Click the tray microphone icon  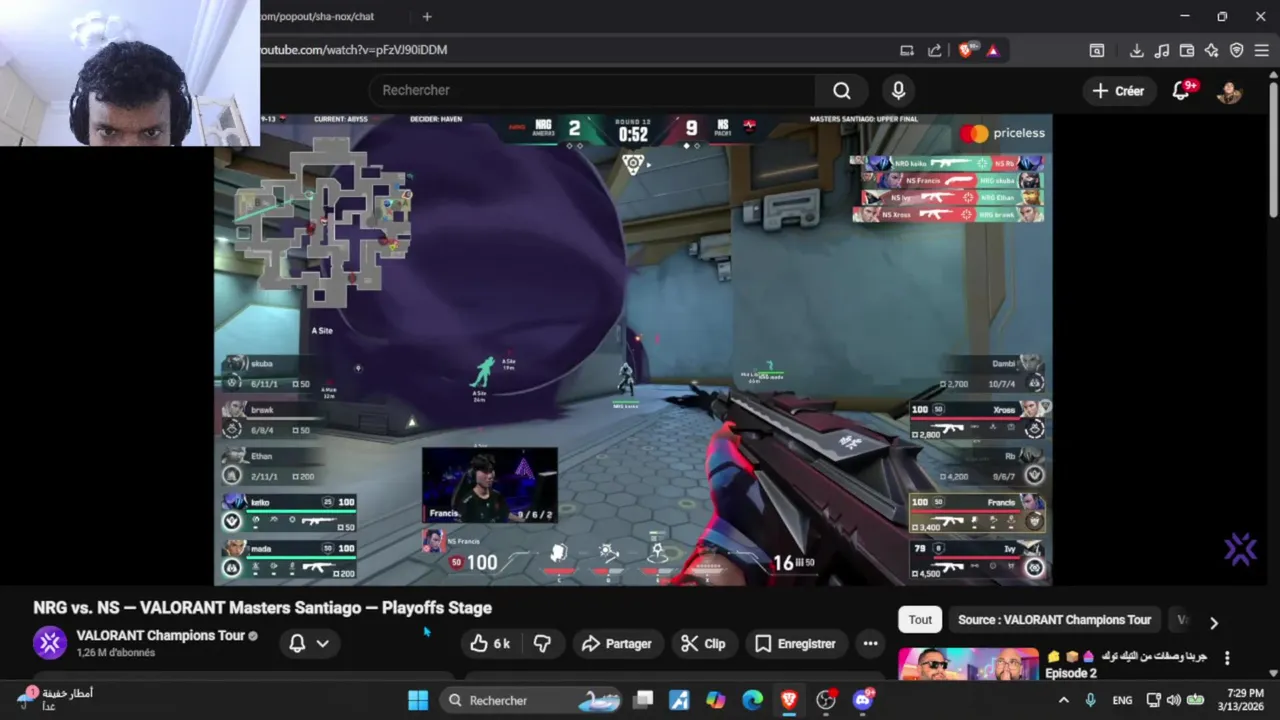point(1090,700)
